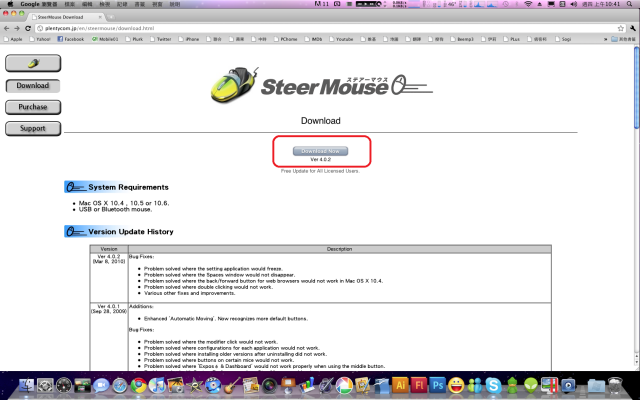Open the ibeemp3 bookmark
This screenshot has height=400, width=640.
click(462, 39)
